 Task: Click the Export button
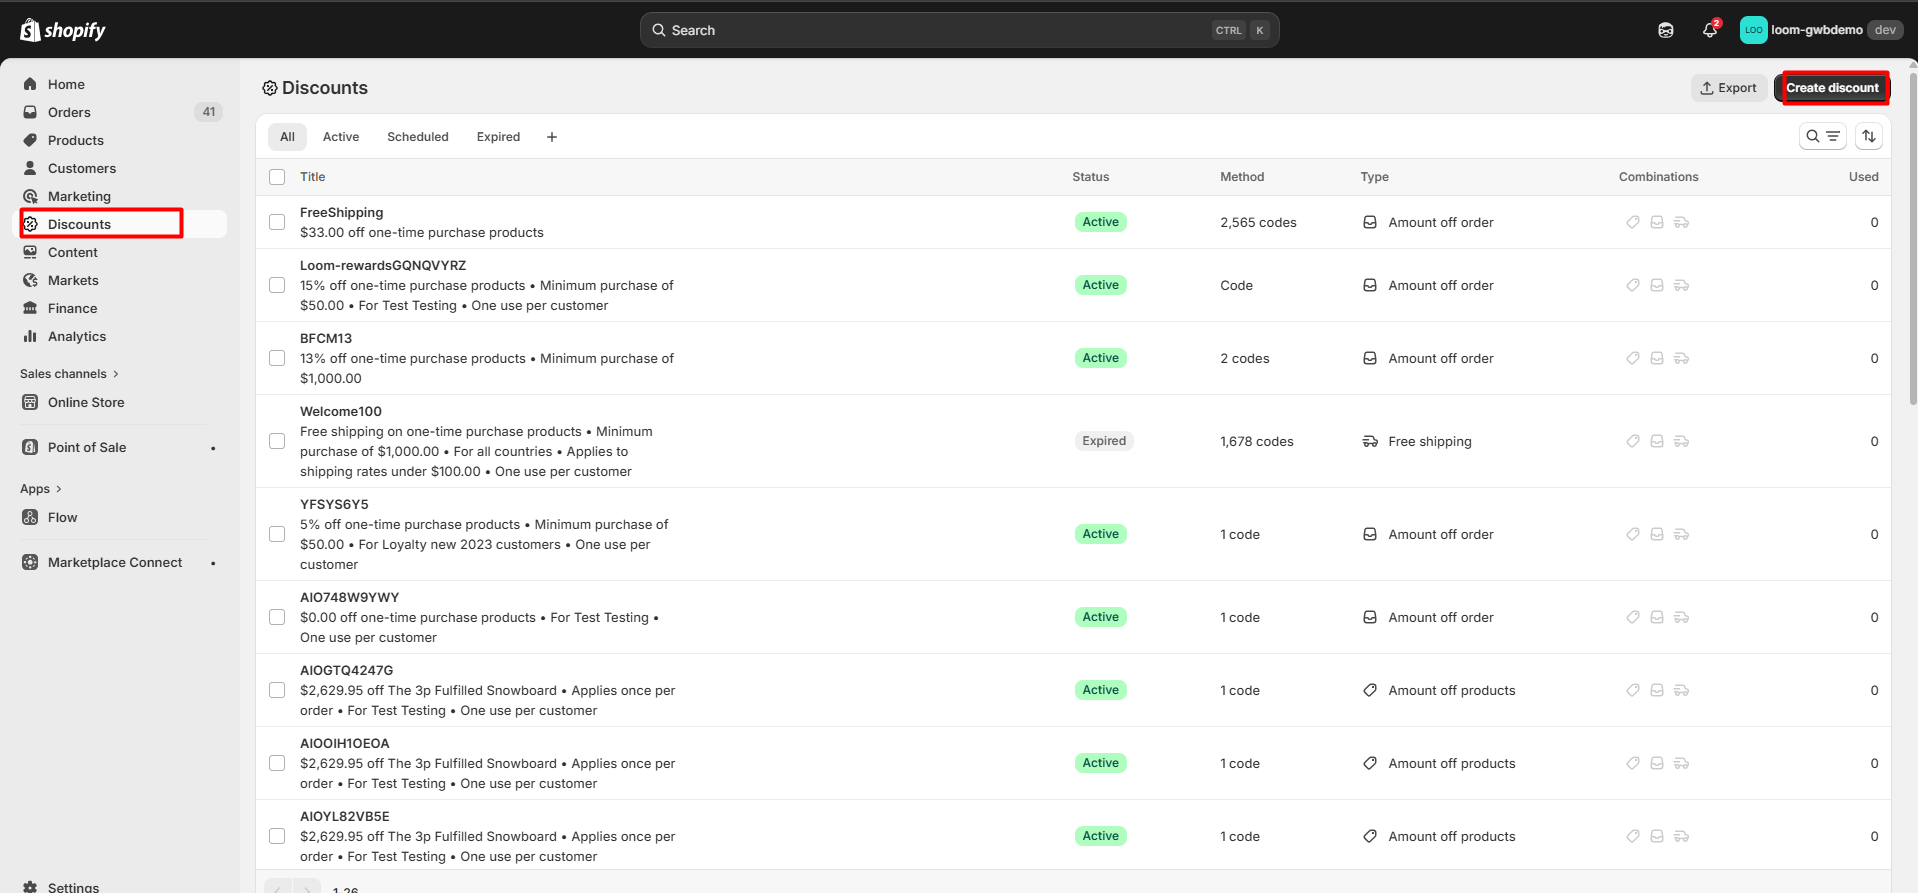[x=1728, y=88]
